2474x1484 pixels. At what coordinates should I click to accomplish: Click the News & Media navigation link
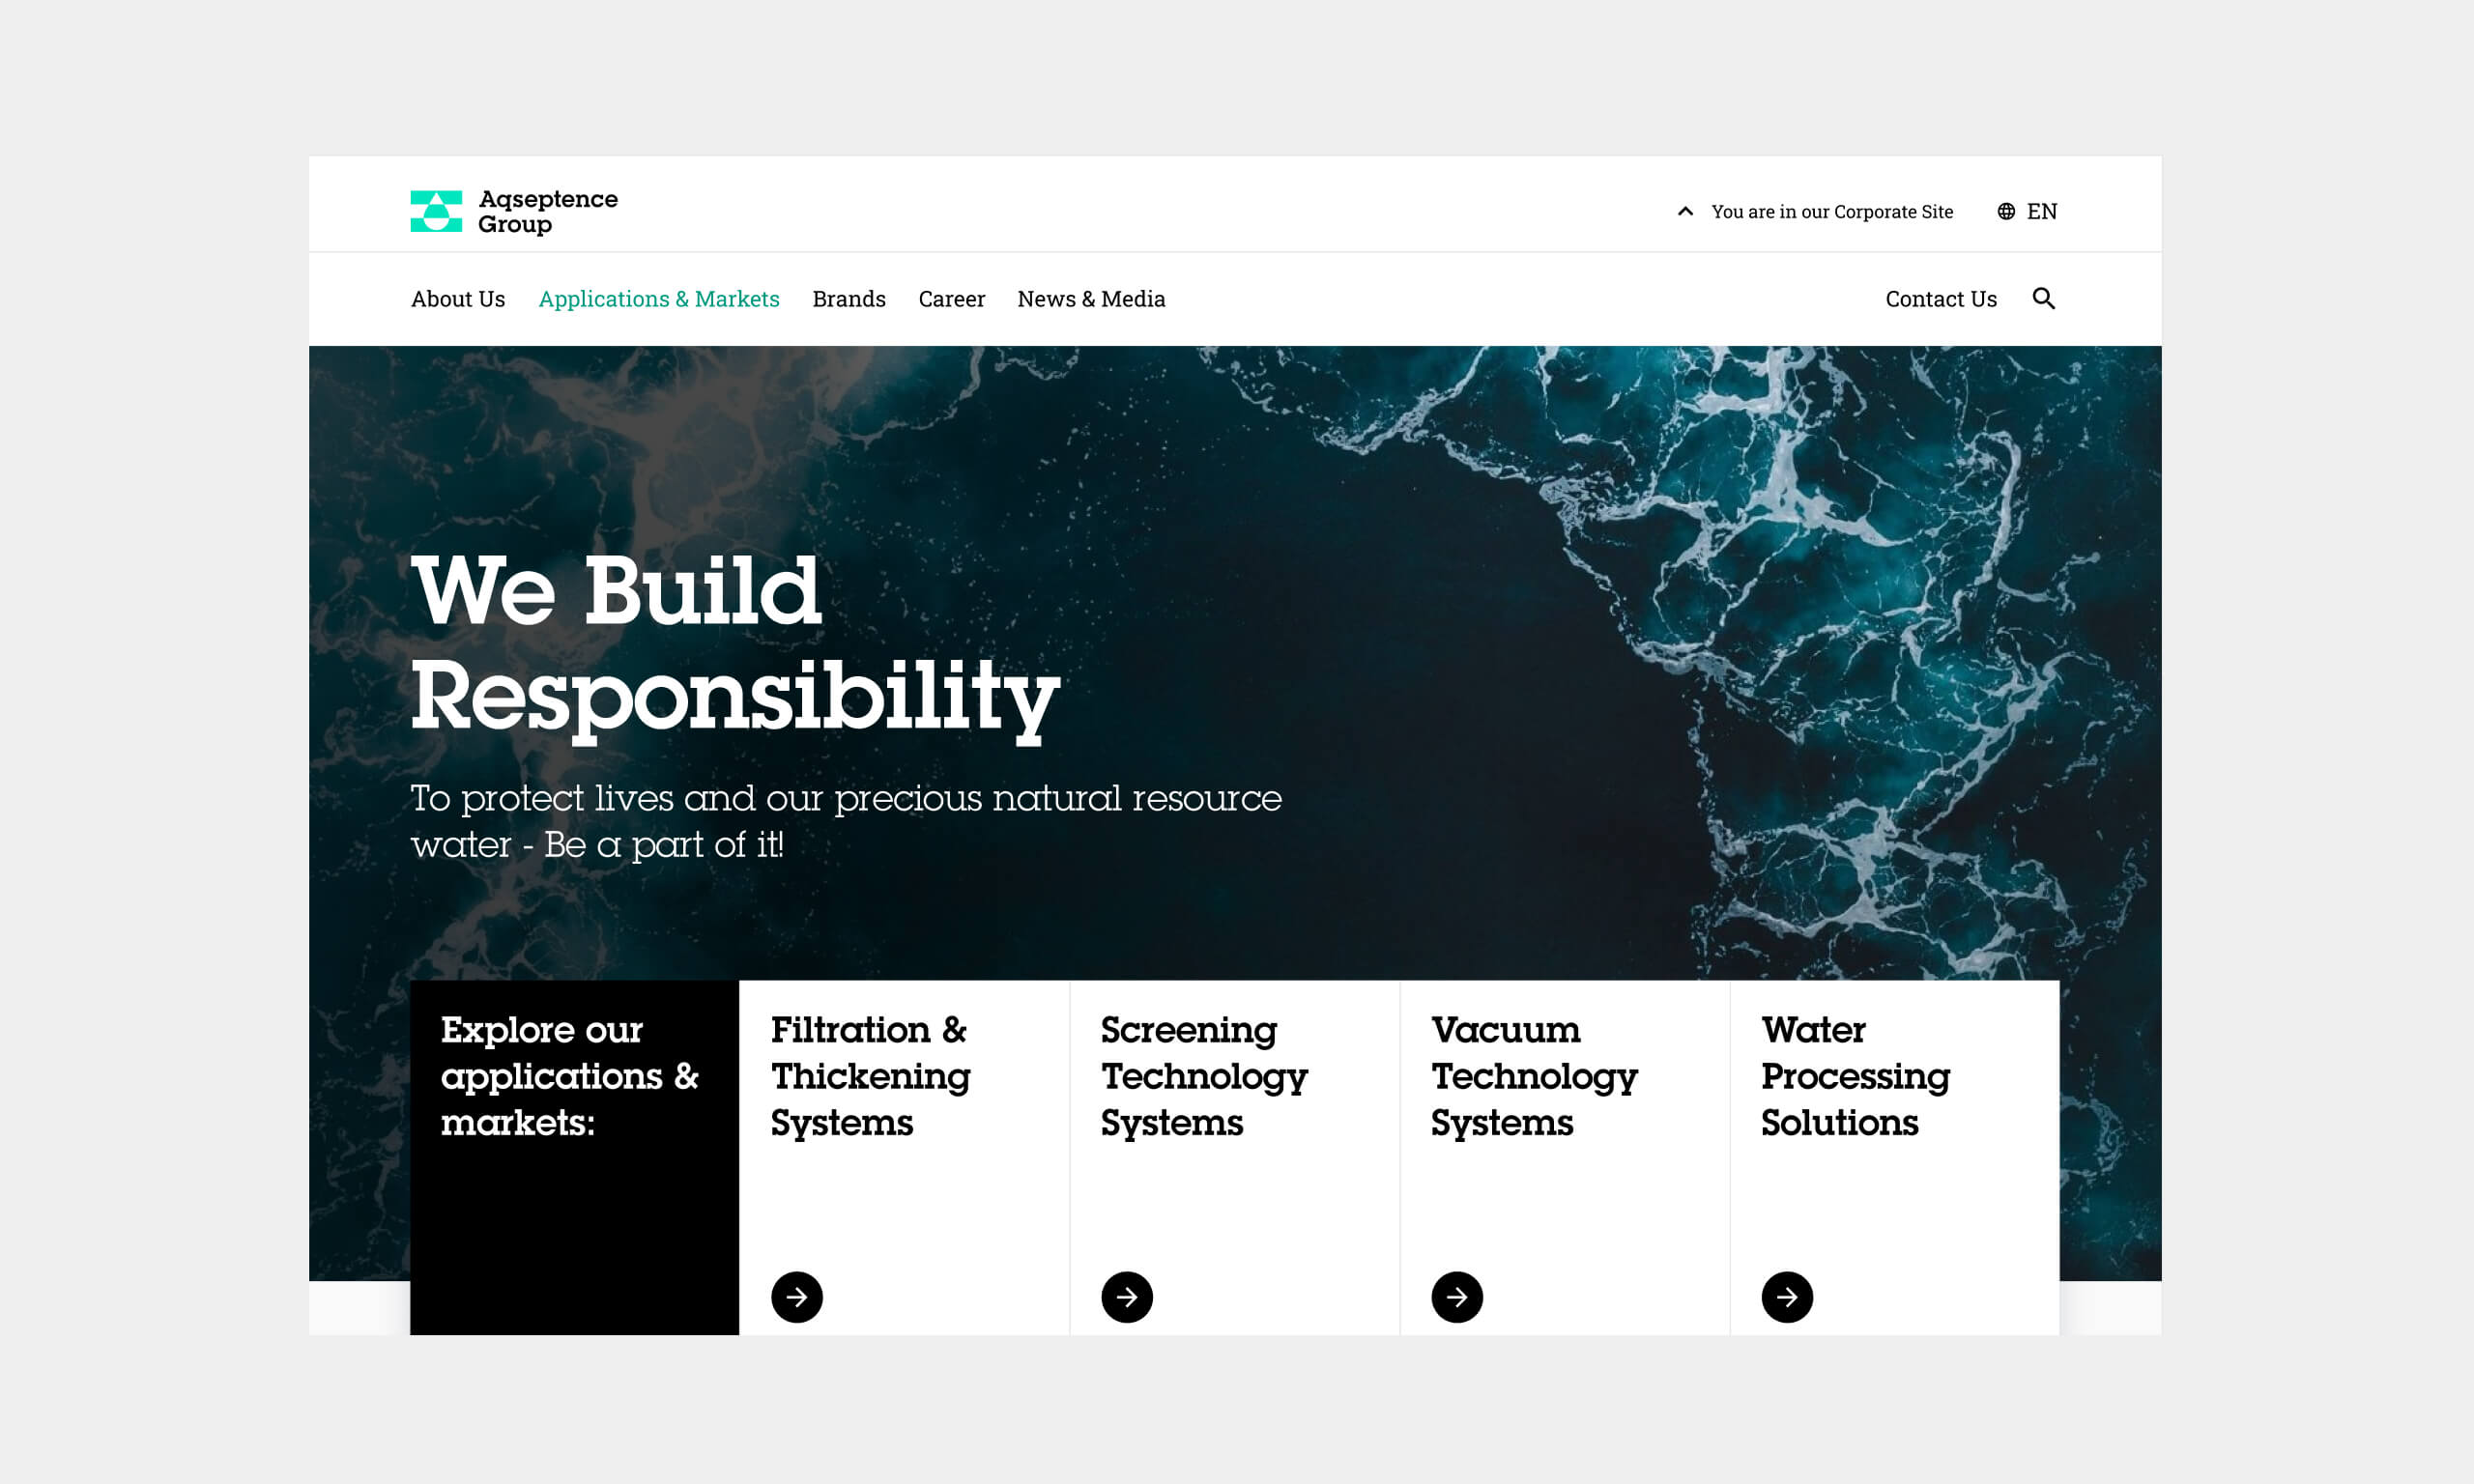(1090, 297)
